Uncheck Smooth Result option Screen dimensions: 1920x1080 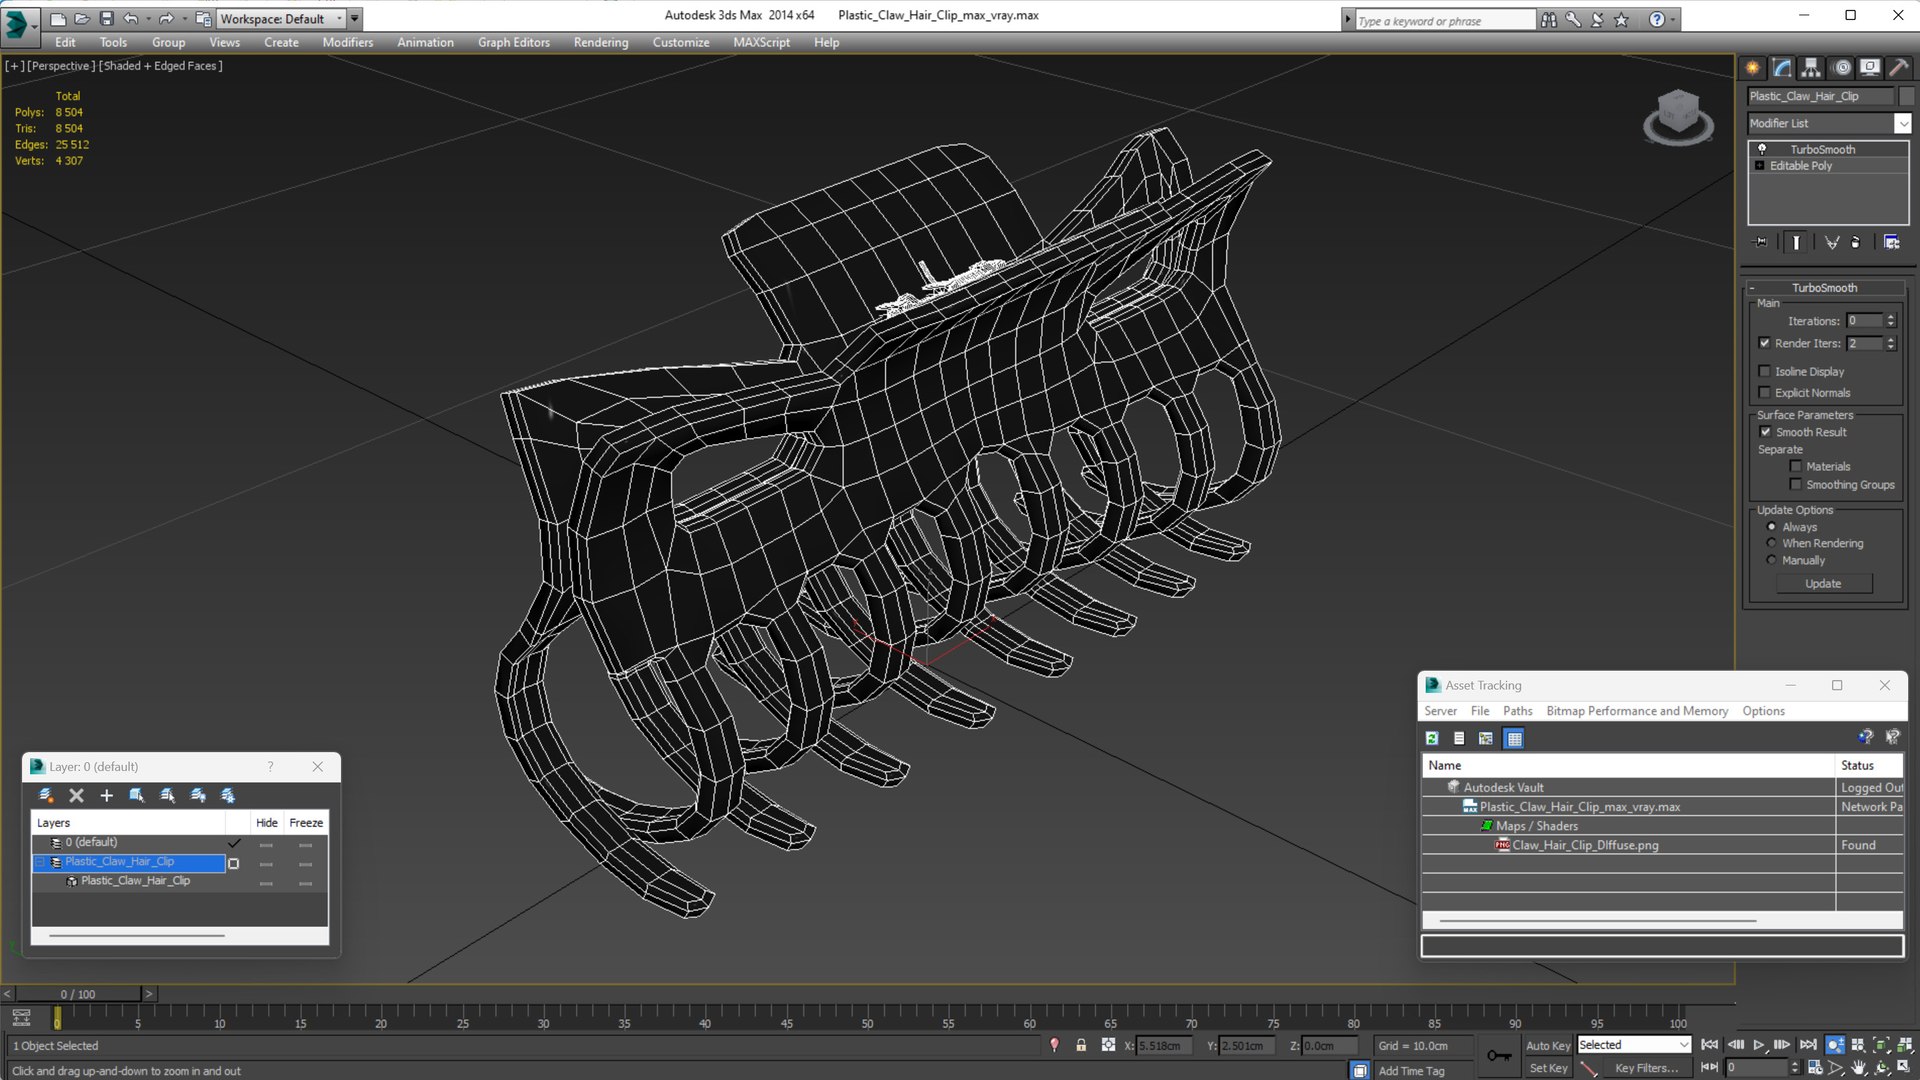click(x=1765, y=432)
